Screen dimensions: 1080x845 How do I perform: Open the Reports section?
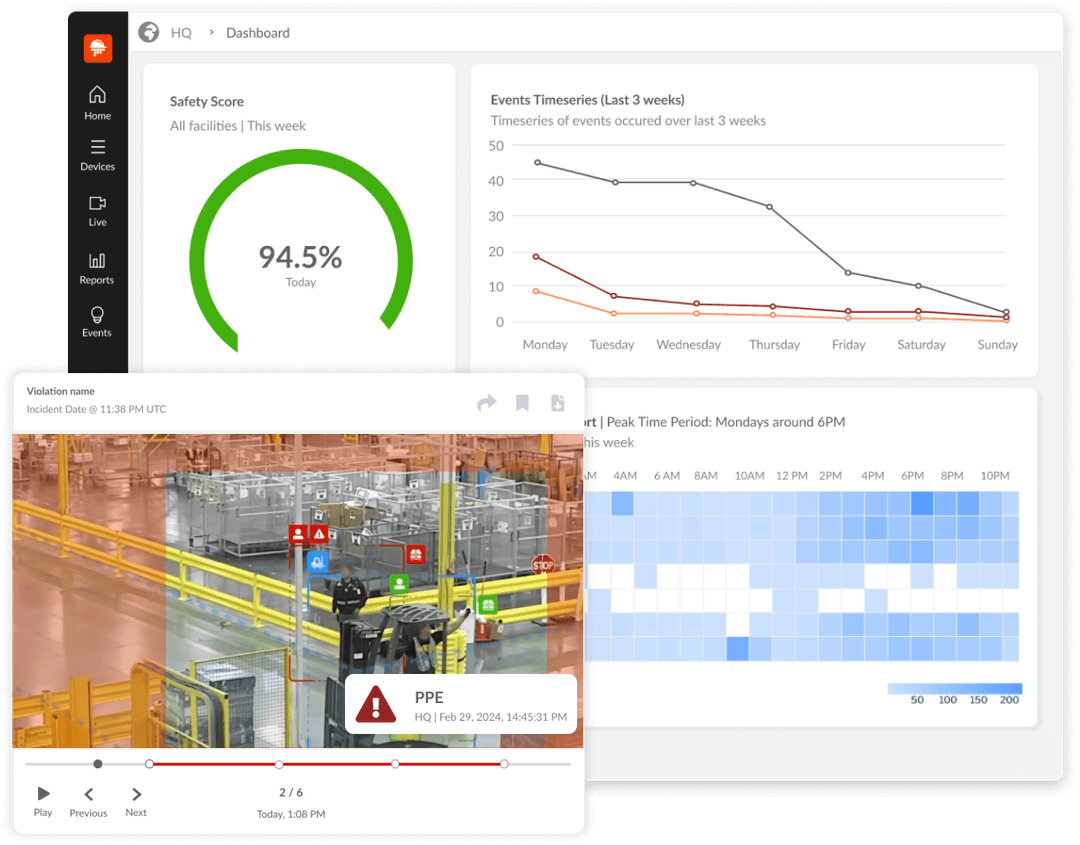(97, 268)
